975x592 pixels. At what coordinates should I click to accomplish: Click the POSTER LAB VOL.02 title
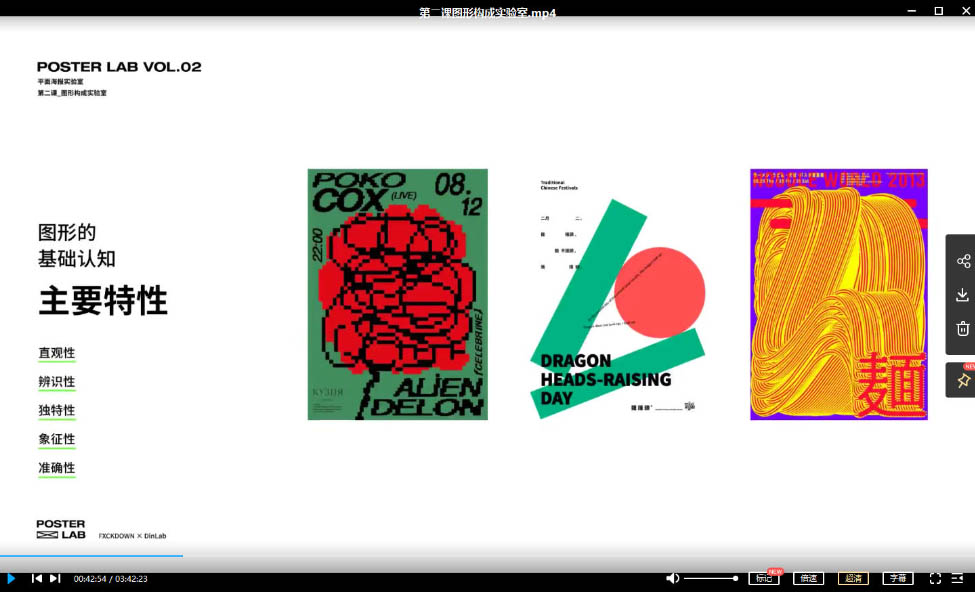(119, 67)
